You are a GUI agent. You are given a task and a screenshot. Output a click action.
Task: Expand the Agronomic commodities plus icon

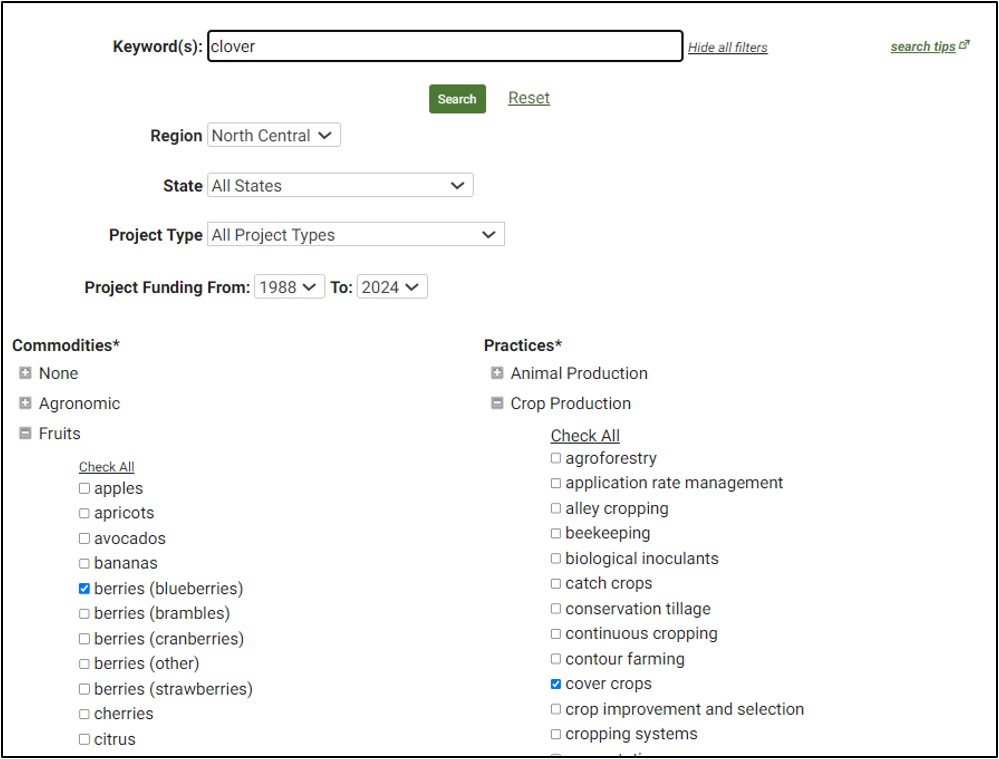[x=25, y=403]
